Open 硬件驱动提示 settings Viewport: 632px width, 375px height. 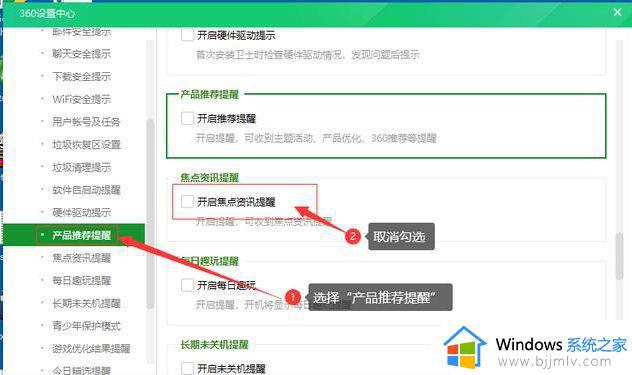tap(81, 212)
